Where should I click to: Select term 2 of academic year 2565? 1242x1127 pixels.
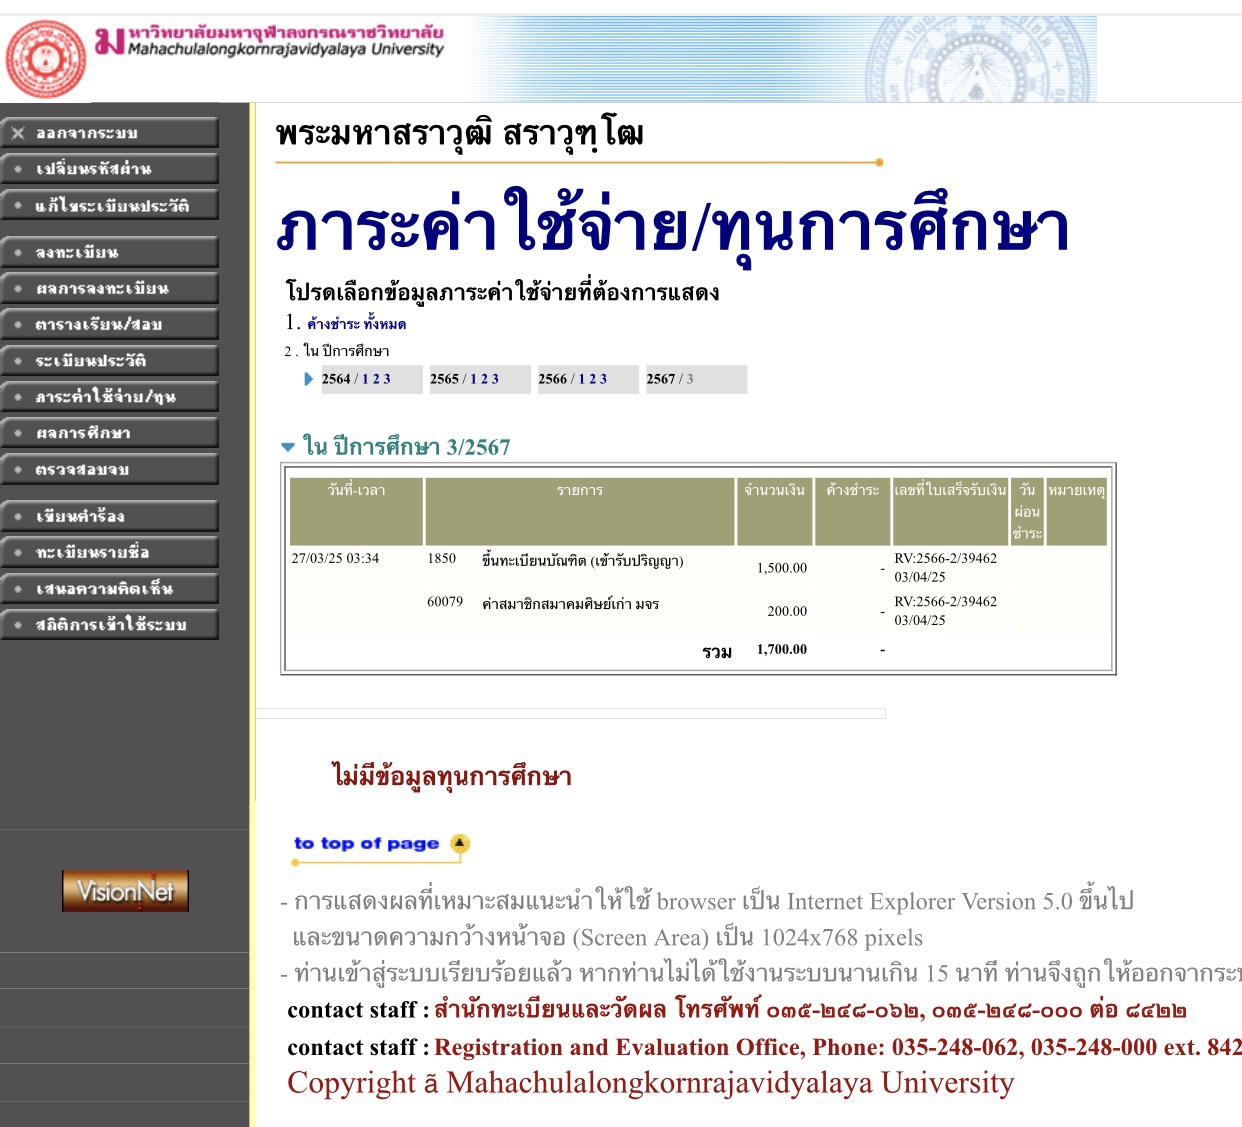click(484, 379)
